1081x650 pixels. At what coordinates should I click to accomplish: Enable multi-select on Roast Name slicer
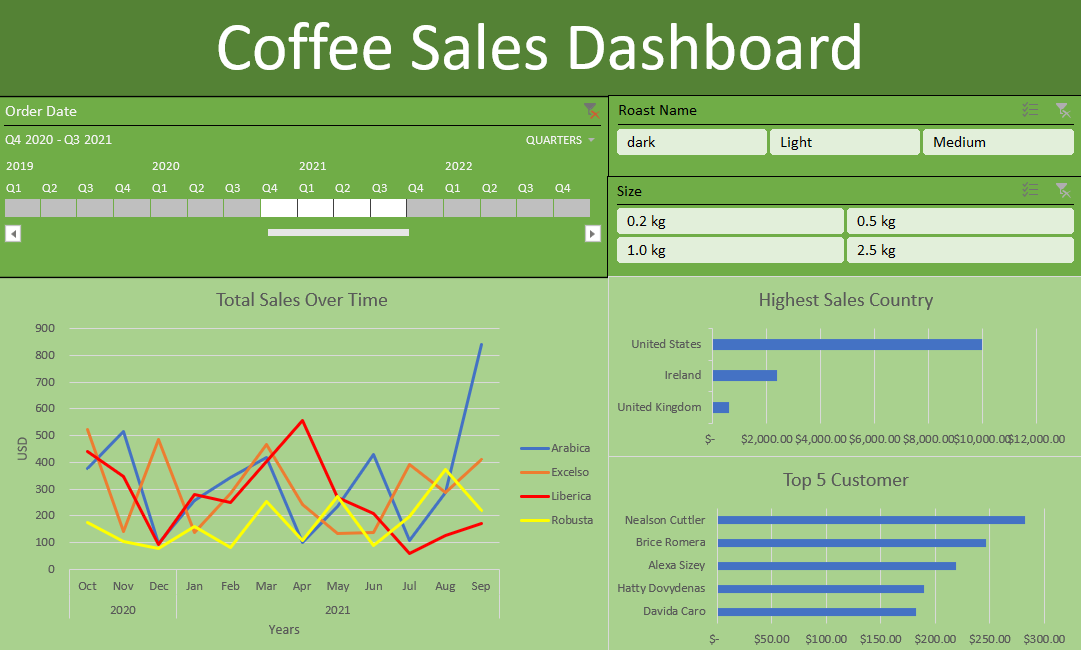pos(1031,110)
